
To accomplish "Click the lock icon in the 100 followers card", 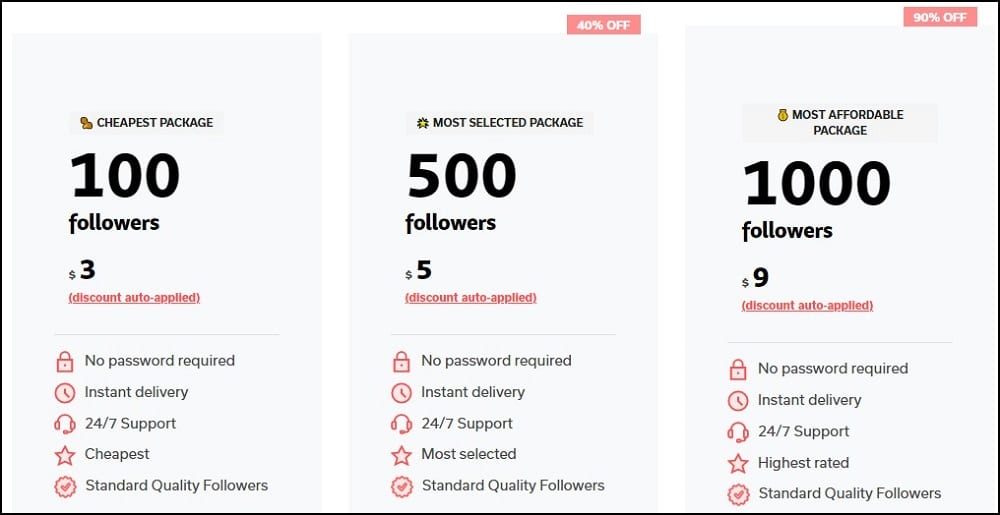I will (x=64, y=361).
